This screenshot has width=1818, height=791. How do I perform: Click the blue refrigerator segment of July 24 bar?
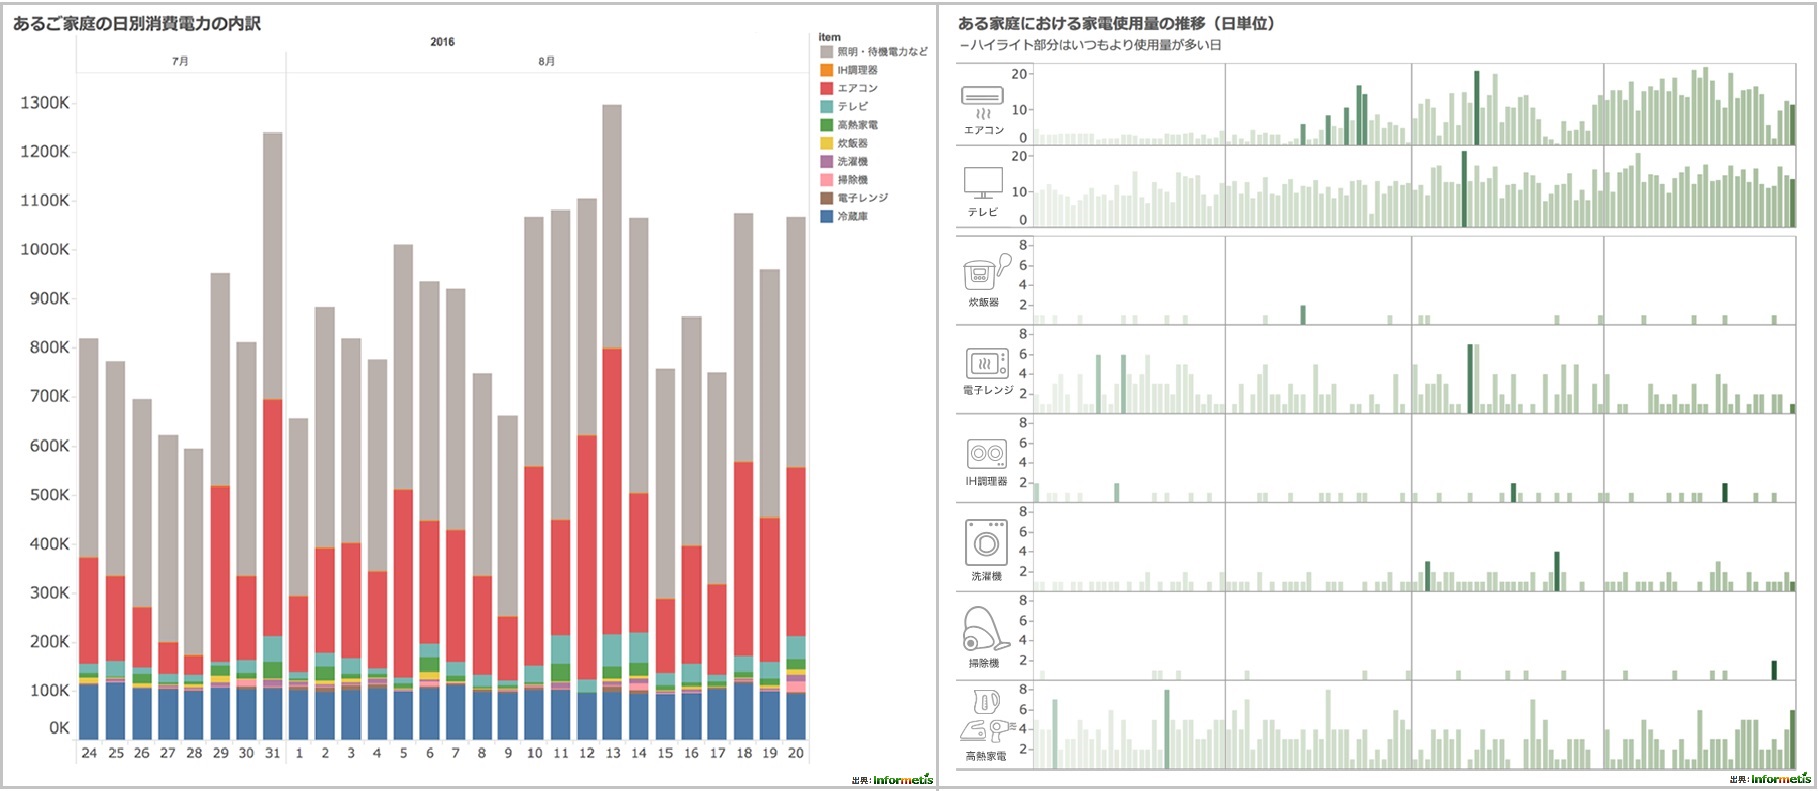click(x=89, y=710)
